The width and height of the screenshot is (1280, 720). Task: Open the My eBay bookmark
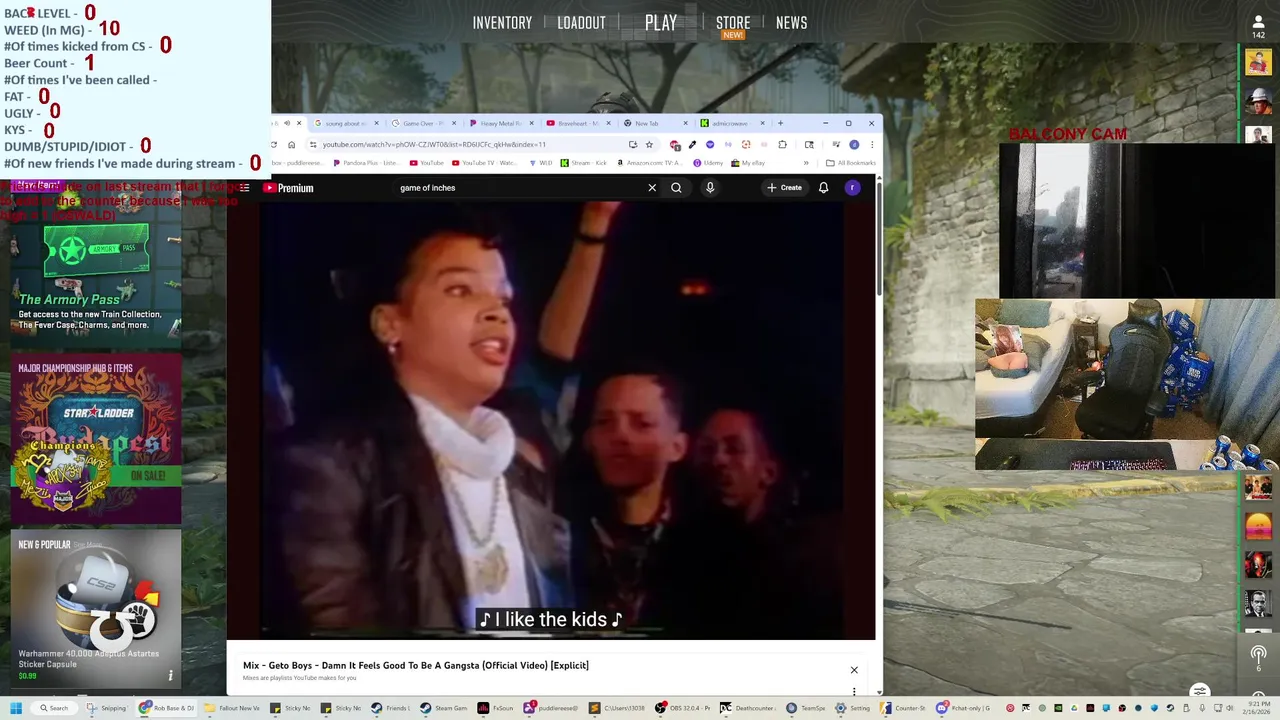click(748, 163)
